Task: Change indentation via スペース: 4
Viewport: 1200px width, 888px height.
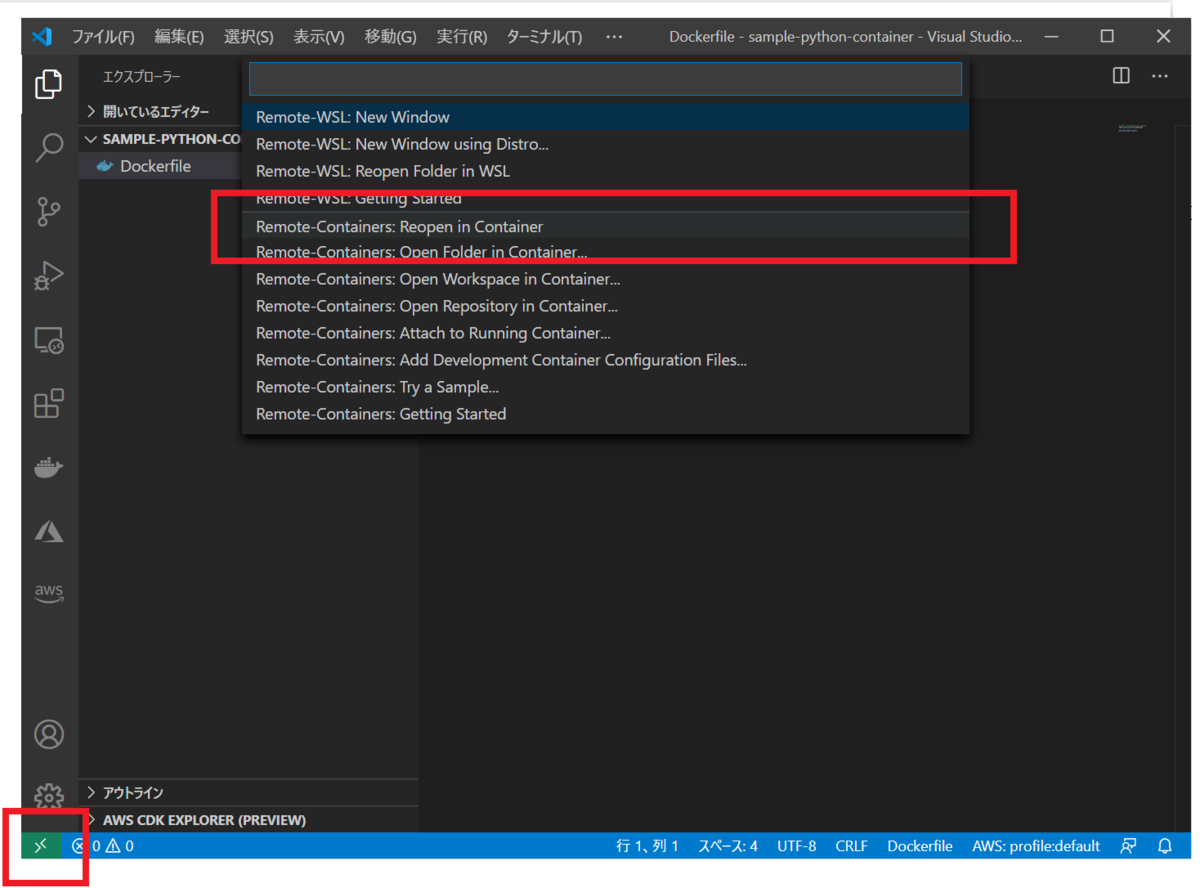Action: point(727,846)
